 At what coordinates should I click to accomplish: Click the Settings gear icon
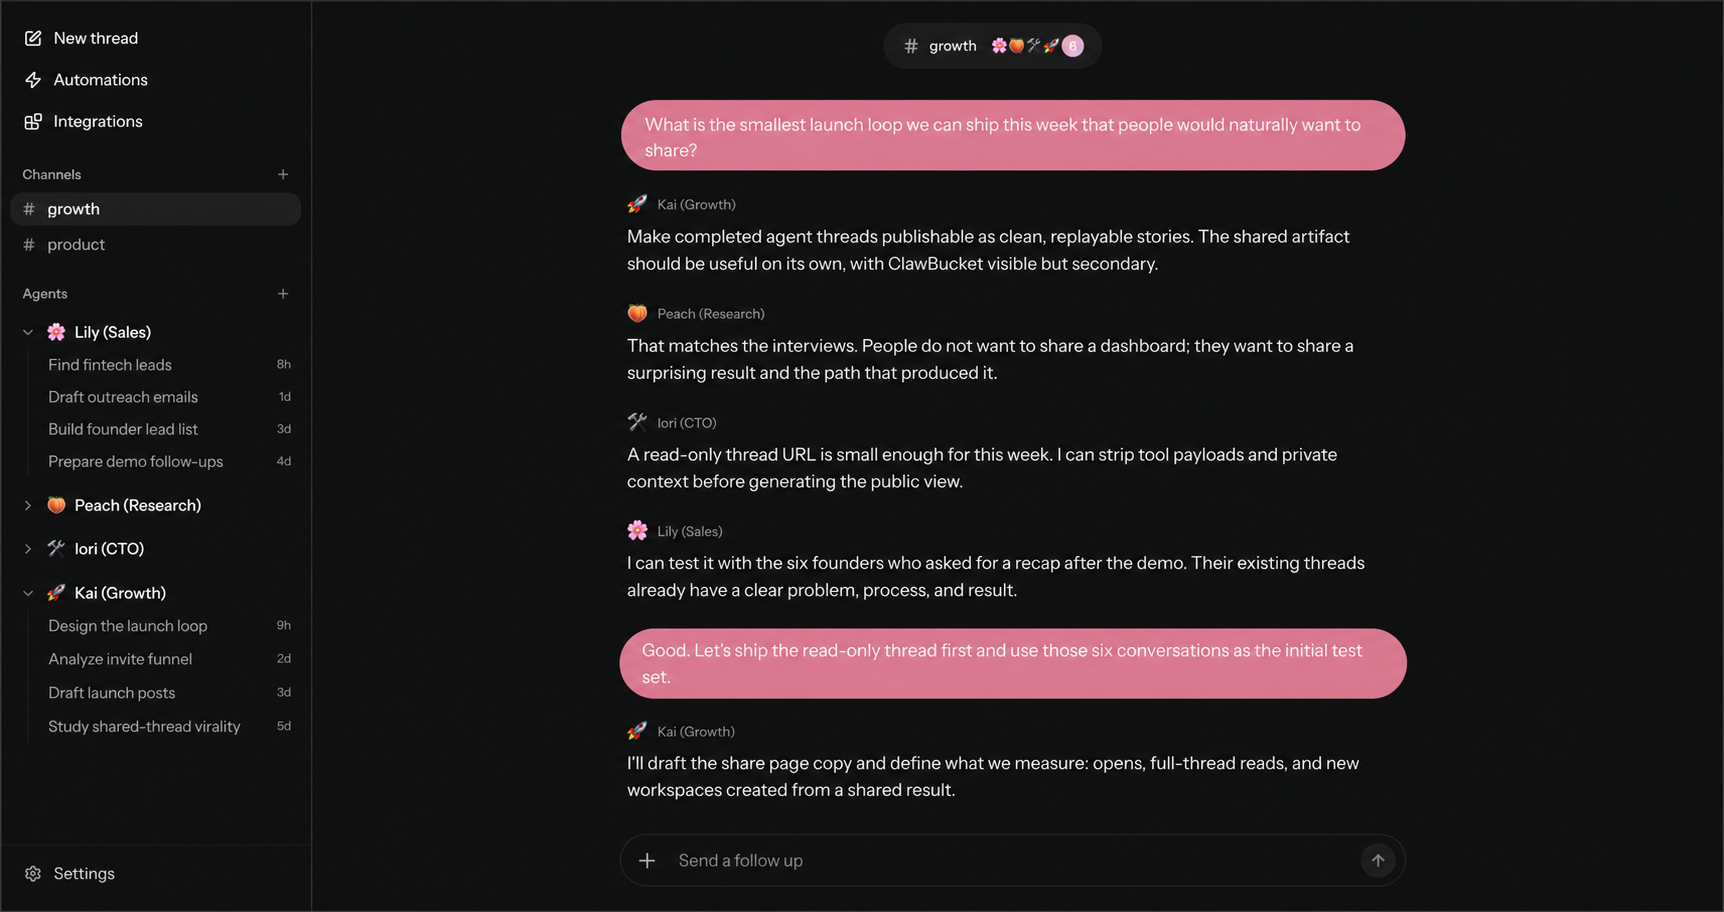pos(33,874)
